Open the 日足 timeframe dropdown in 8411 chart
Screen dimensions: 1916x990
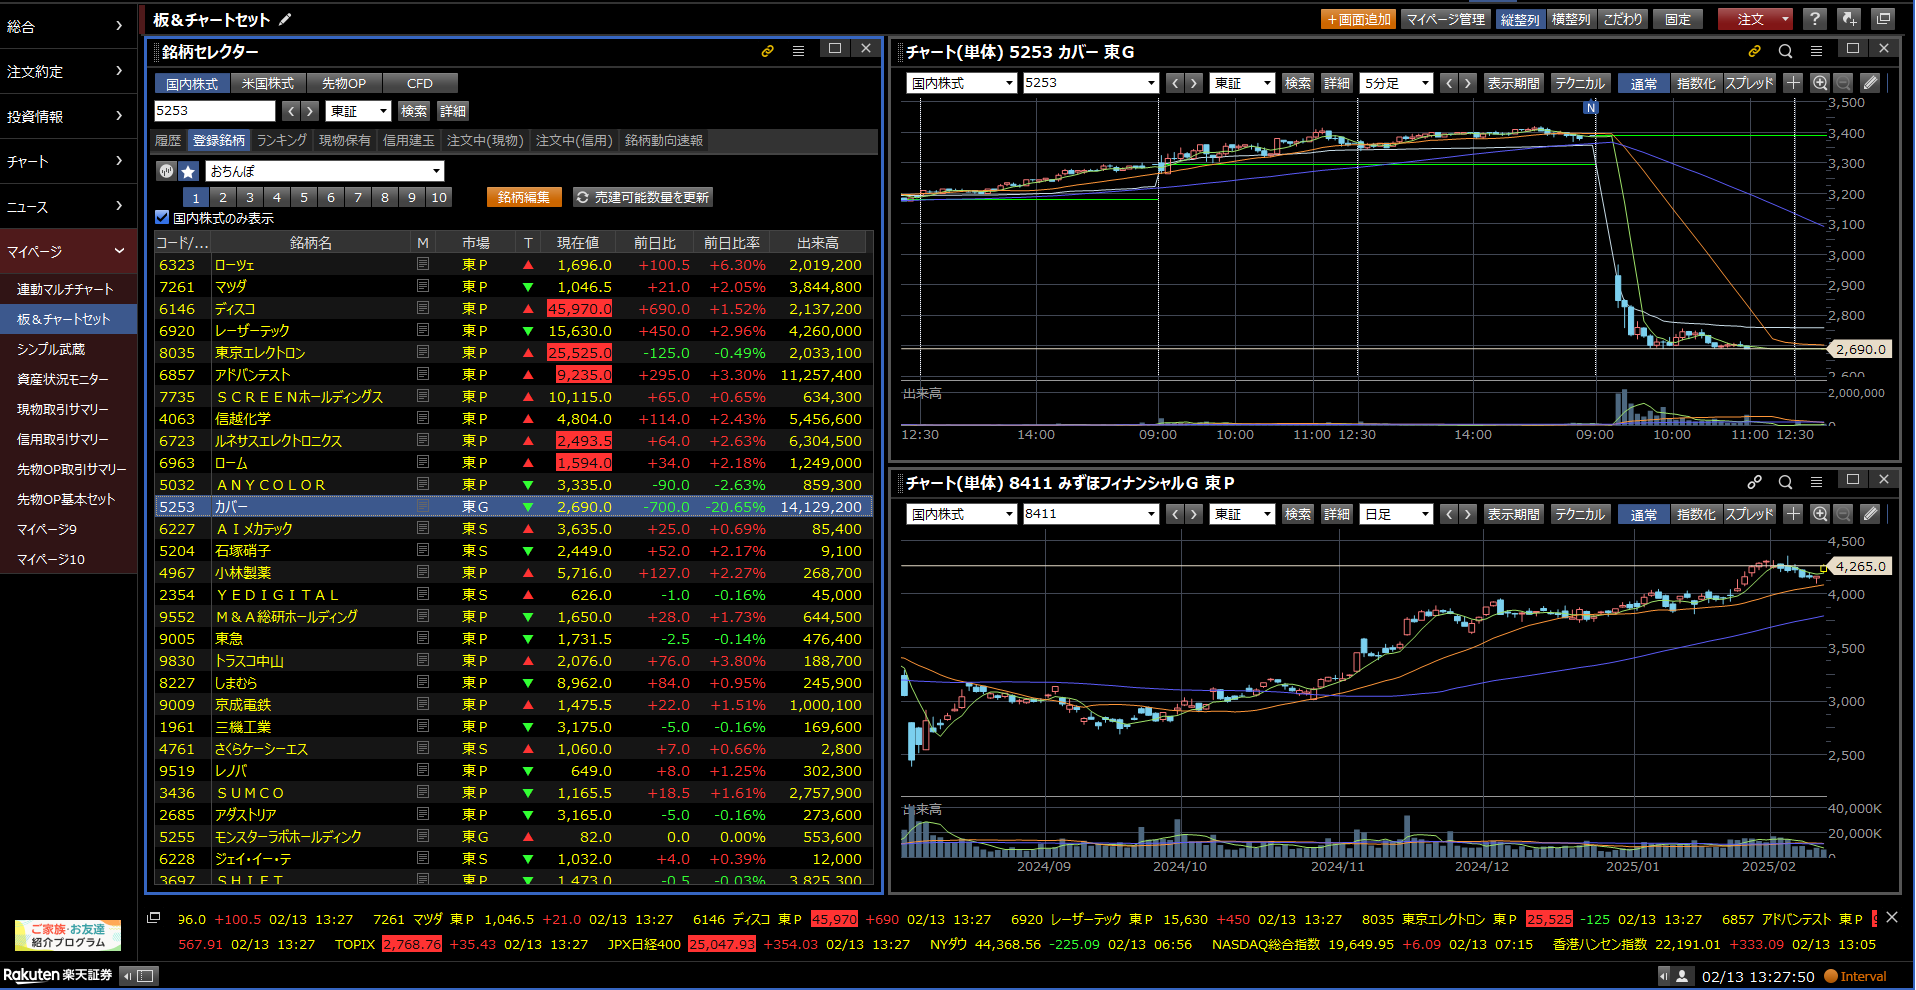point(1397,514)
